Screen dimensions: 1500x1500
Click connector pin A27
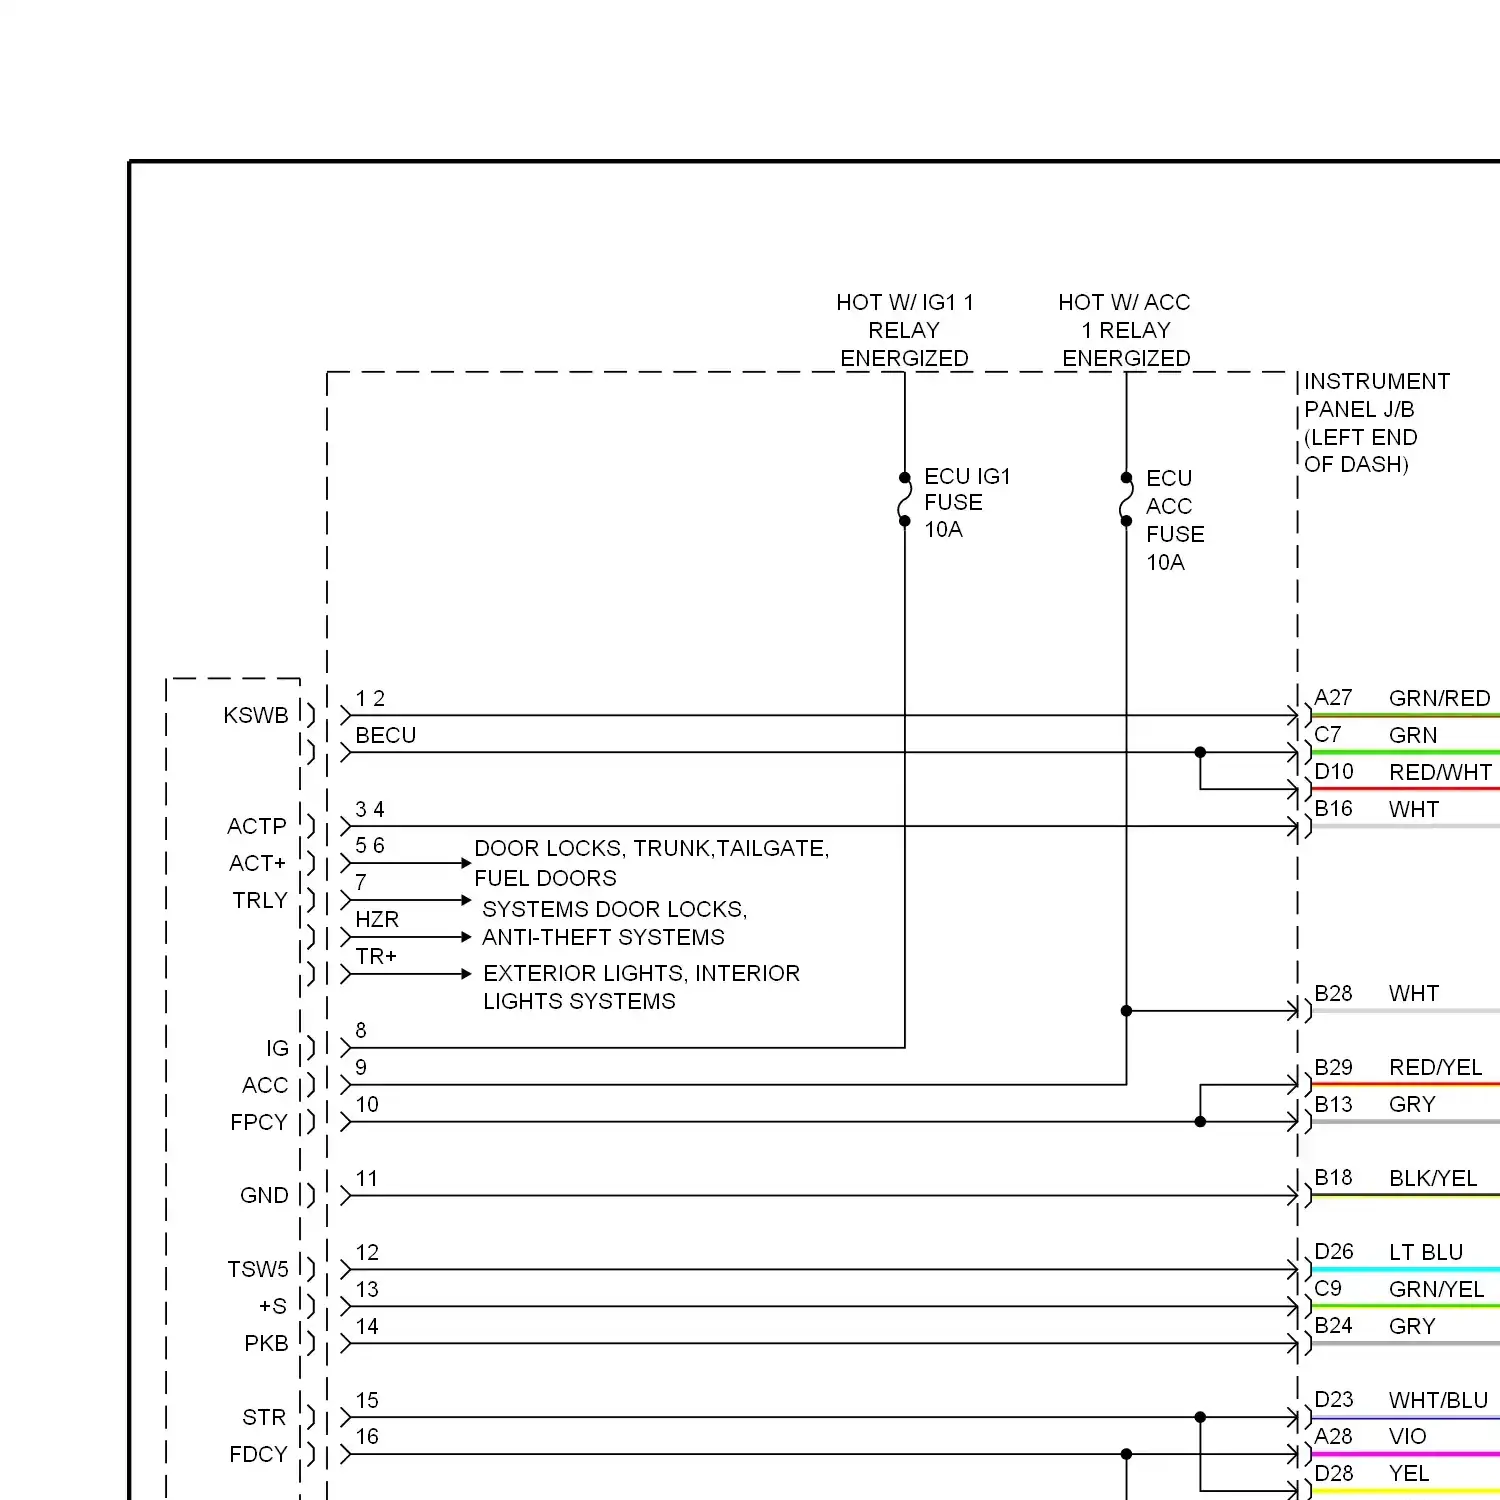click(1333, 697)
